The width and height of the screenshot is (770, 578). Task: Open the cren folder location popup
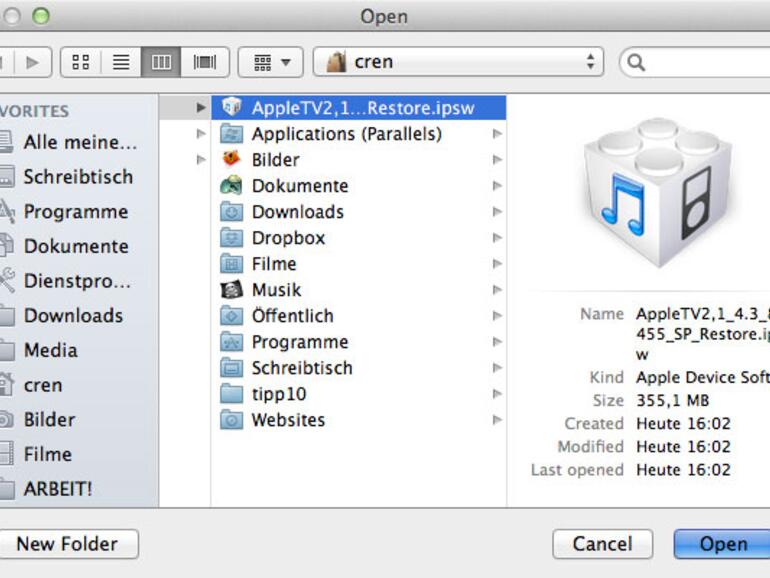click(458, 62)
